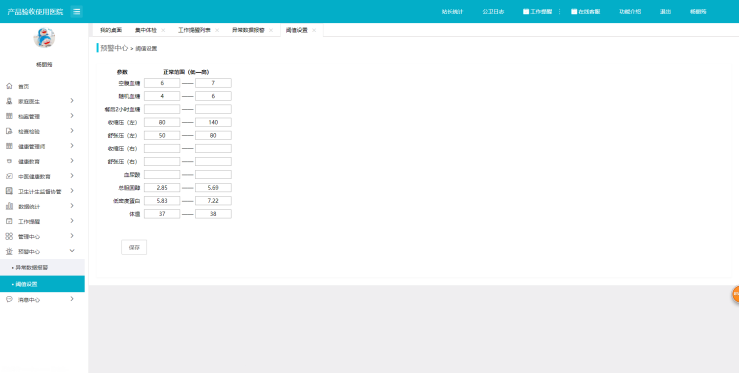The image size is (740, 374).
Task: Focus 总胆固醇 high field showing 5.69
Action: click(x=213, y=188)
